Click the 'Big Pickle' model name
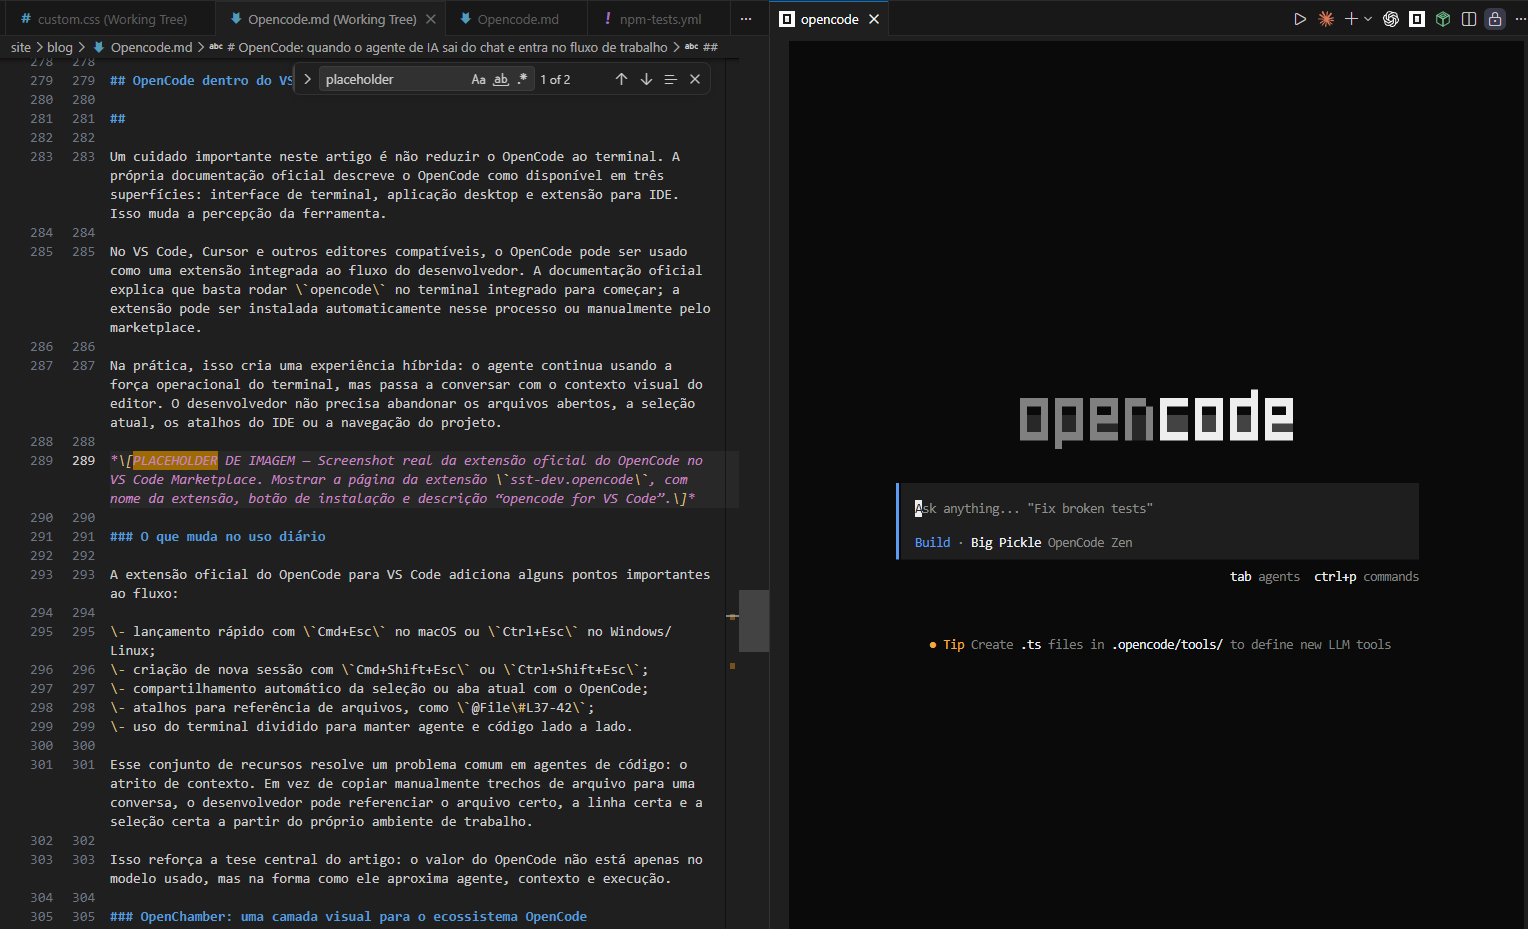The height and width of the screenshot is (929, 1528). point(1006,542)
